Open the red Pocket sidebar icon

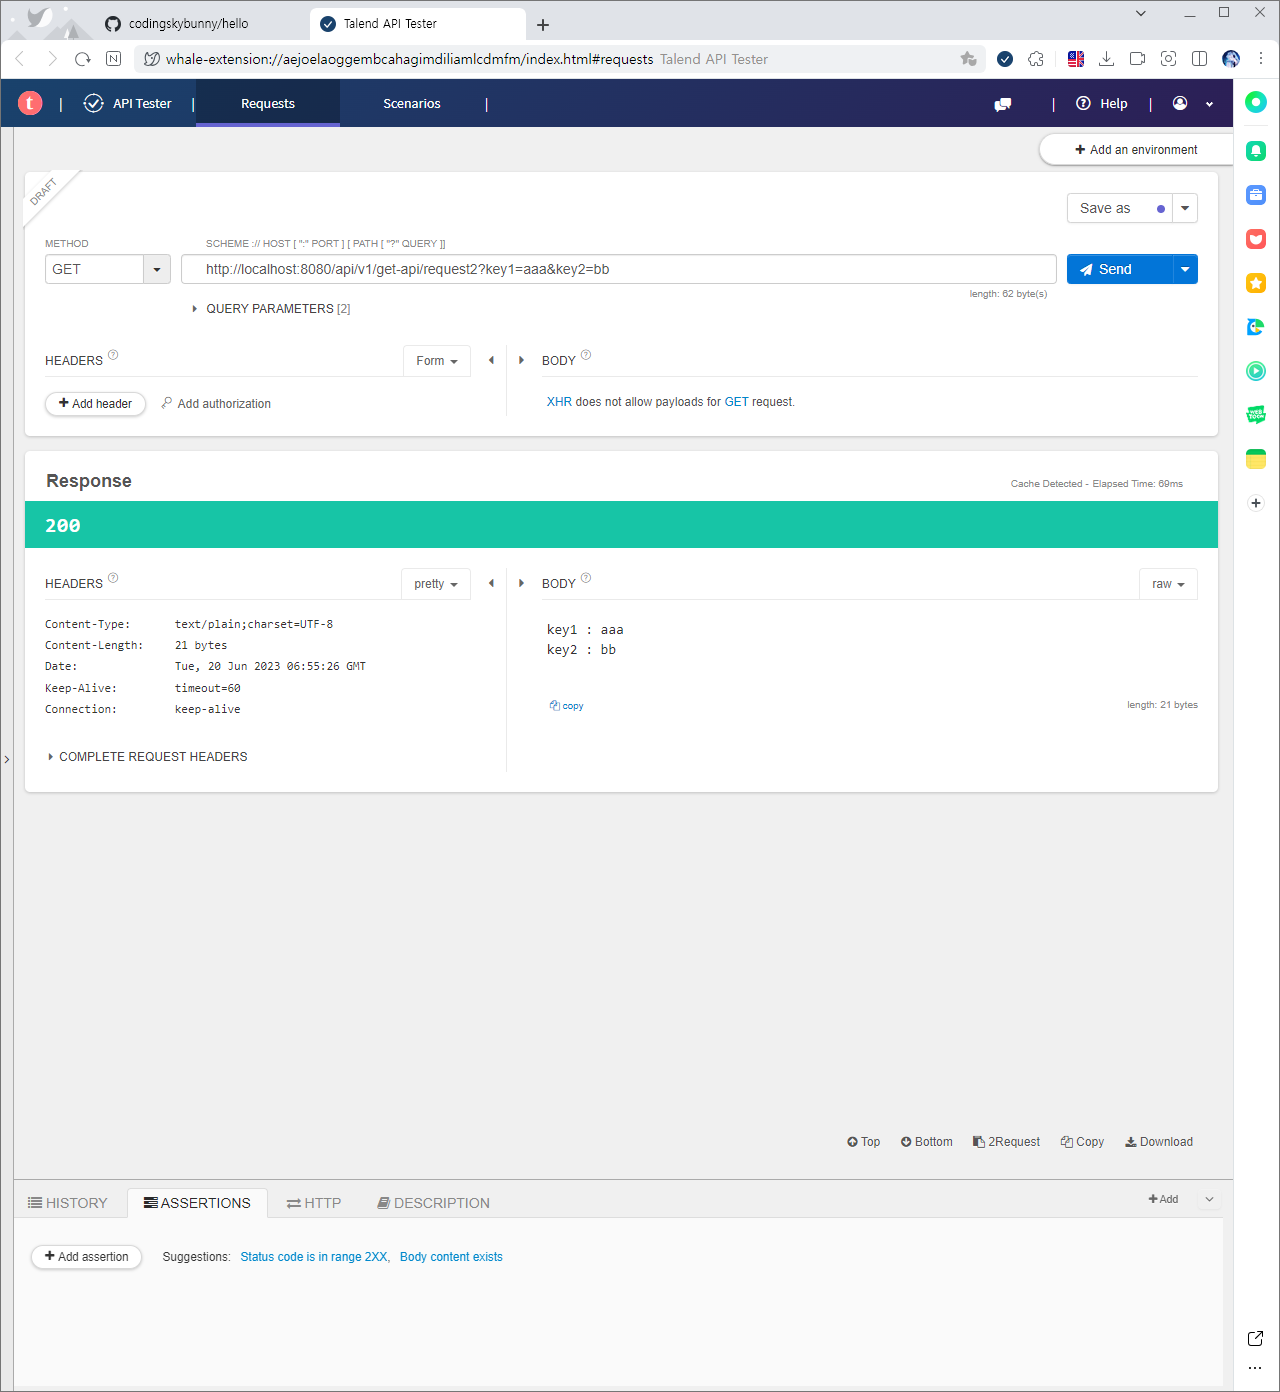click(x=1256, y=239)
